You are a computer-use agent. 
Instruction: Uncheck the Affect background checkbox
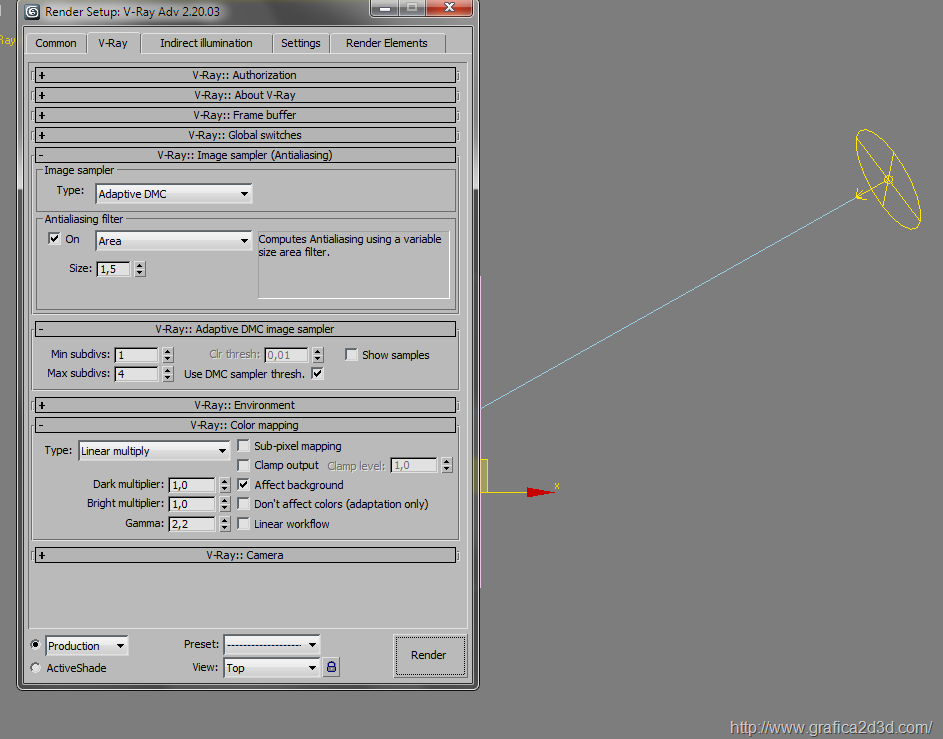pyautogui.click(x=244, y=485)
